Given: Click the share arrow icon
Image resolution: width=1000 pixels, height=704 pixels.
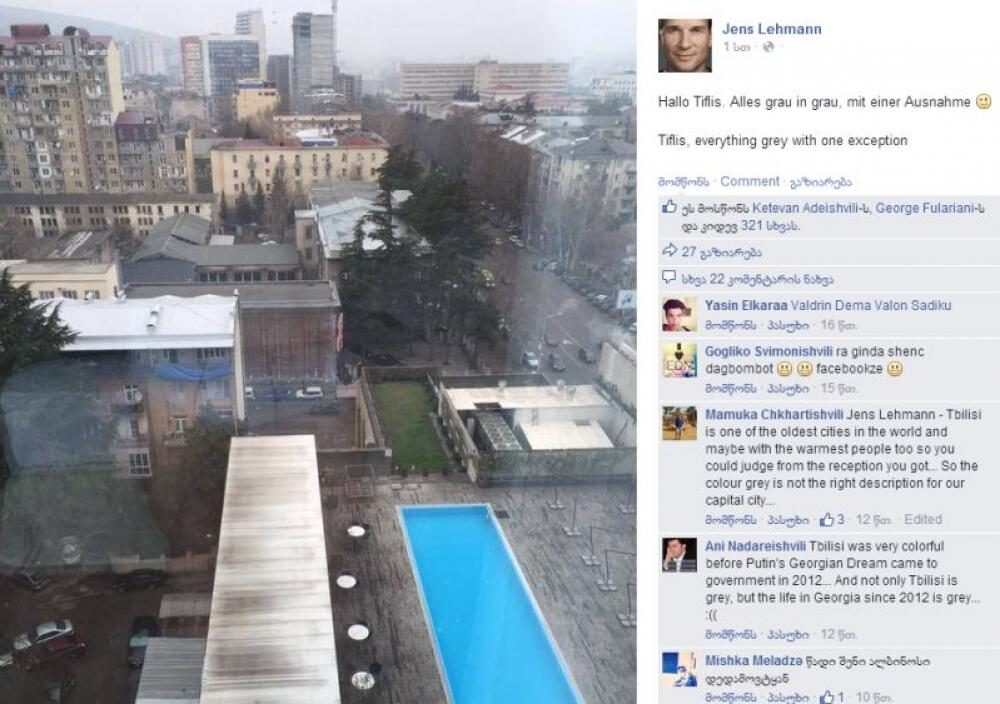Looking at the screenshot, I should [669, 251].
